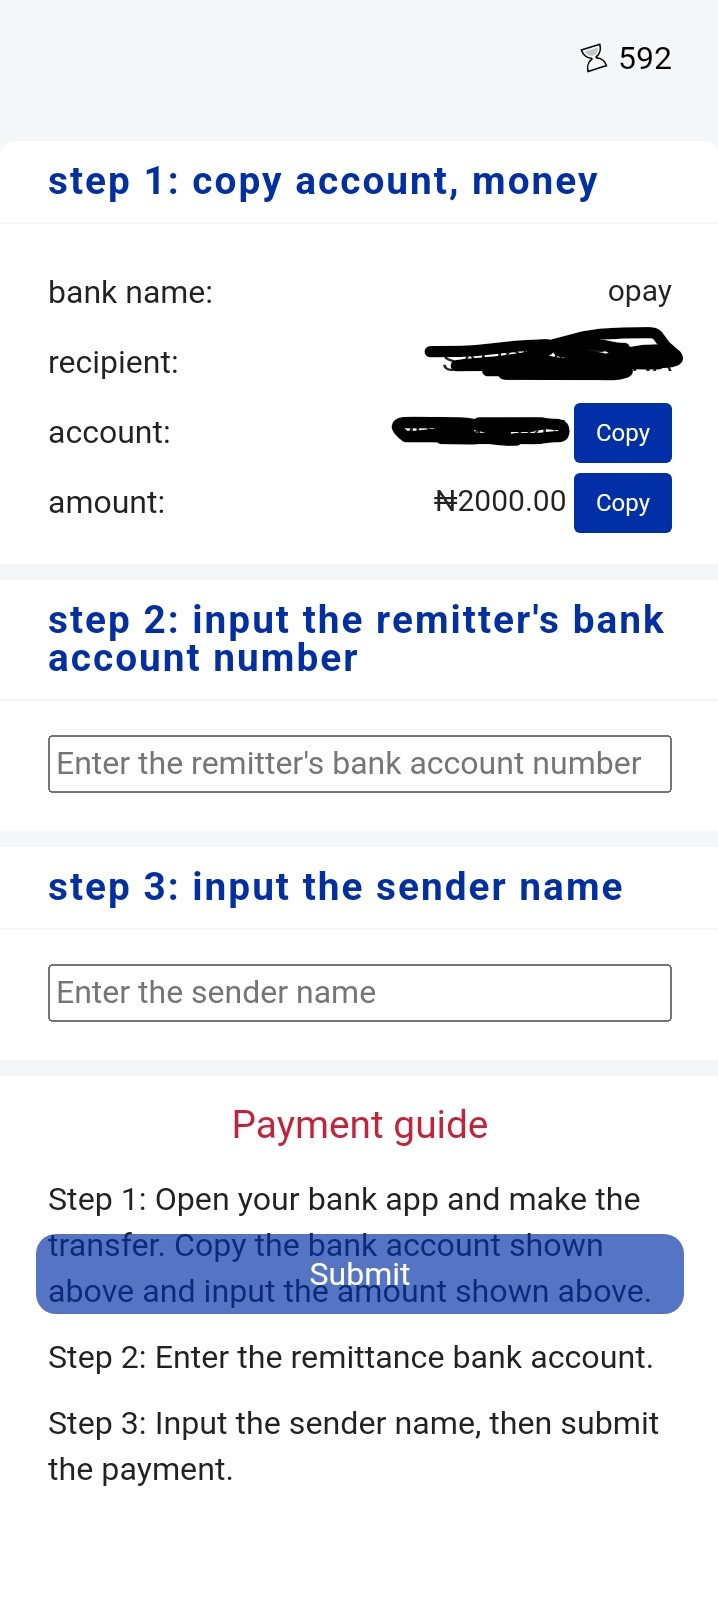Tap the ₦2000.00 amount value
The width and height of the screenshot is (718, 1612).
500,501
